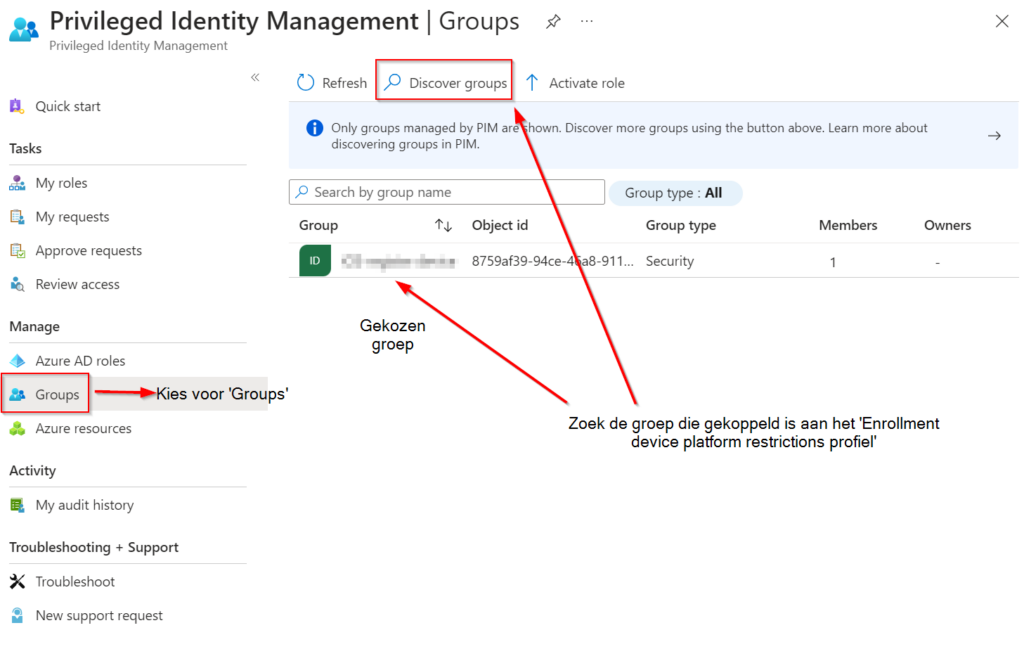This screenshot has height=668, width=1024.
Task: Open the Group type : All filter
Action: tap(675, 193)
